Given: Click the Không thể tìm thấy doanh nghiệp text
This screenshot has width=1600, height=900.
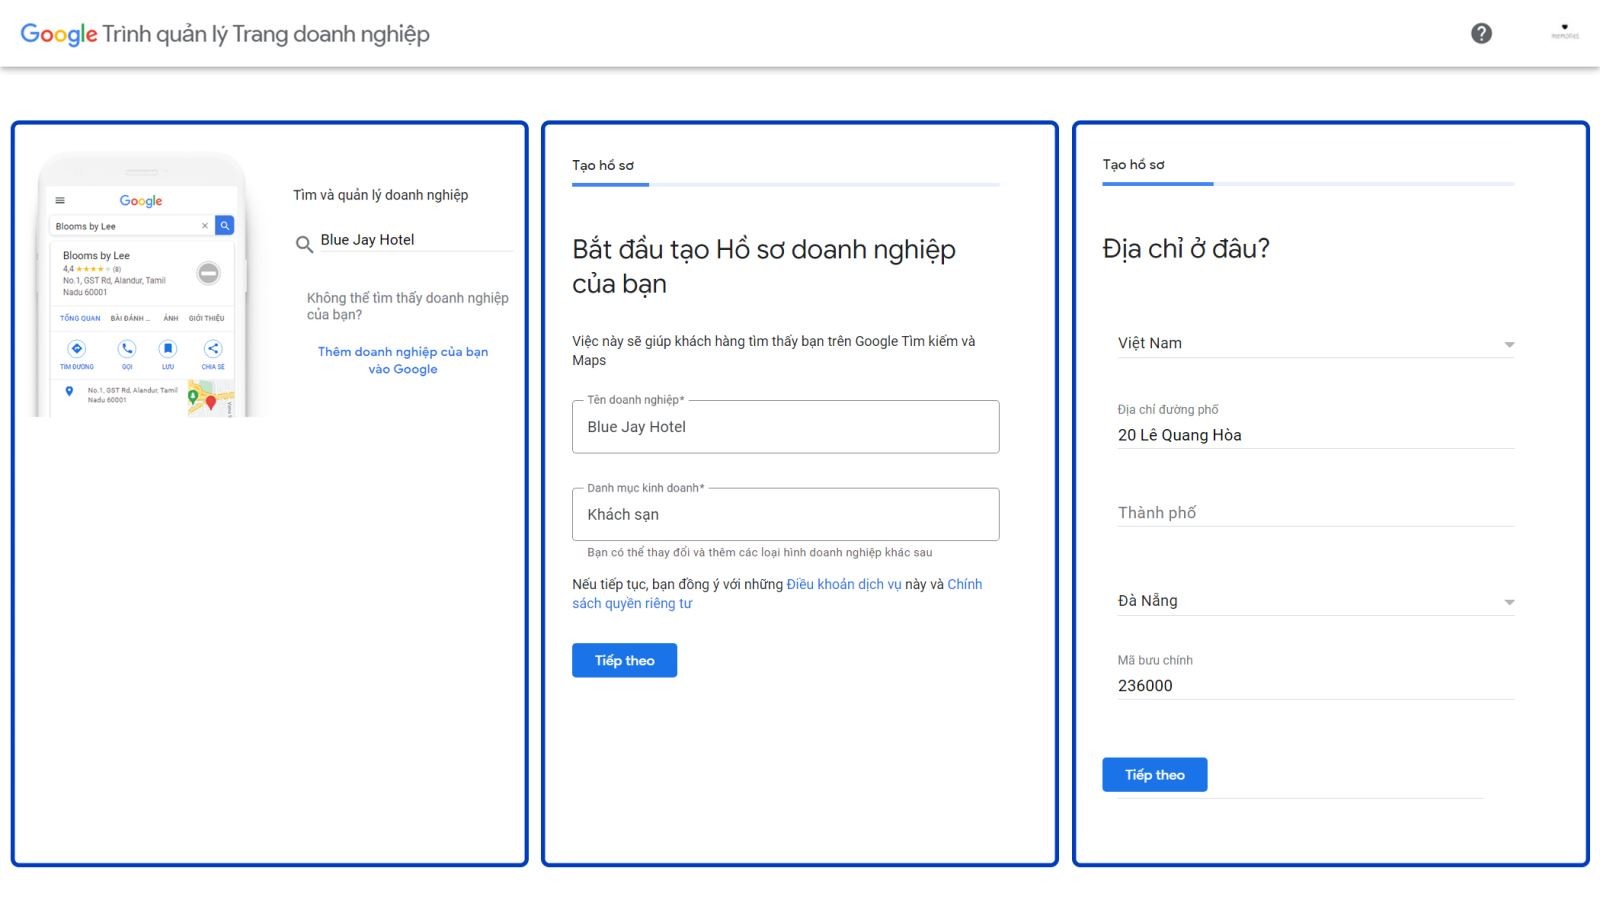Looking at the screenshot, I should [407, 306].
